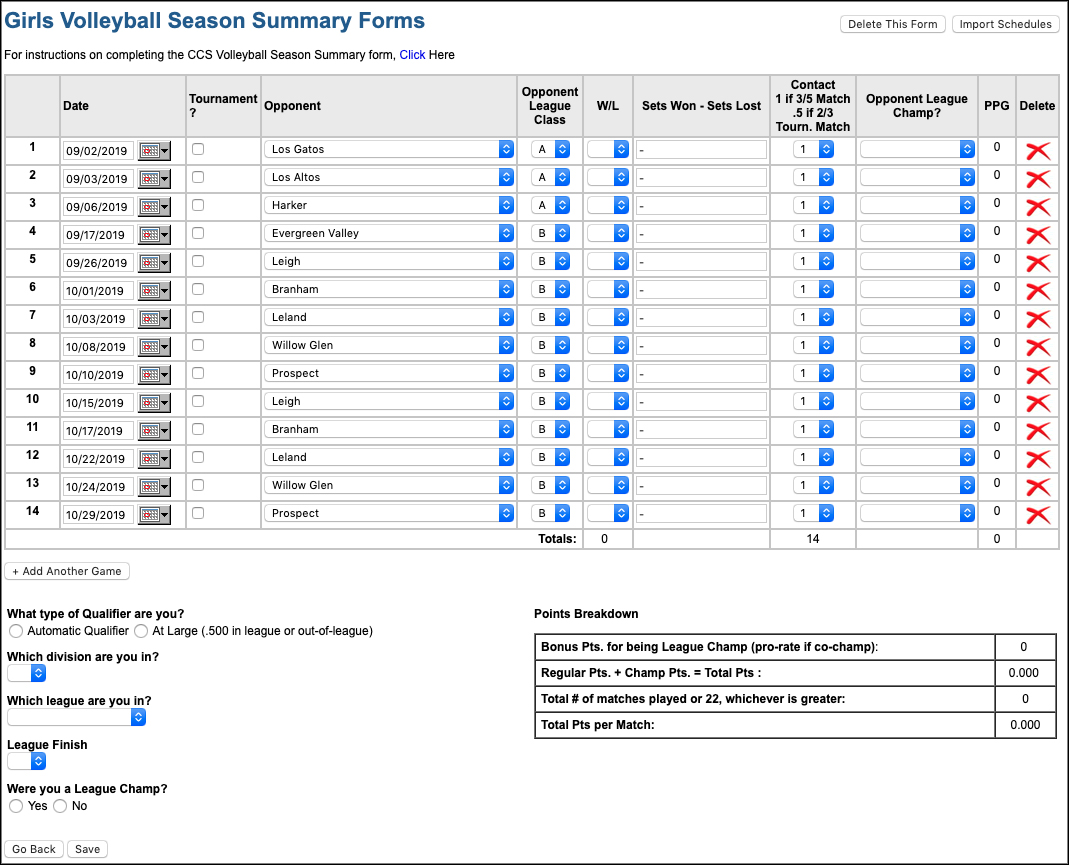Image resolution: width=1069 pixels, height=865 pixels.
Task: Open Contact value dropdown for row 7 Leland
Action: click(813, 317)
